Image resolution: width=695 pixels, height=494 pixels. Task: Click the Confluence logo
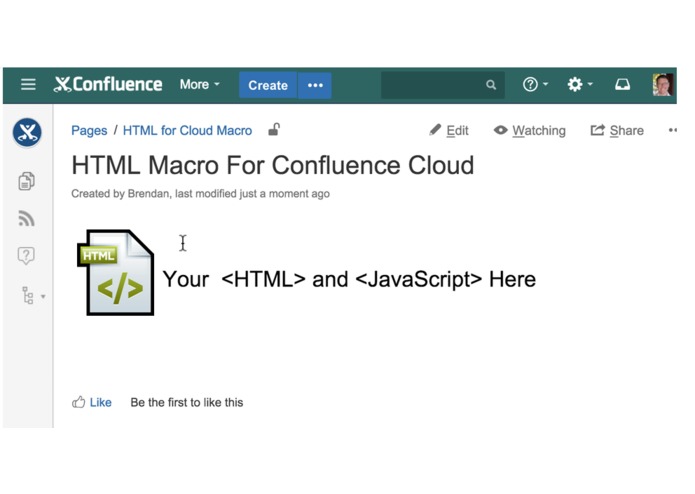108,84
